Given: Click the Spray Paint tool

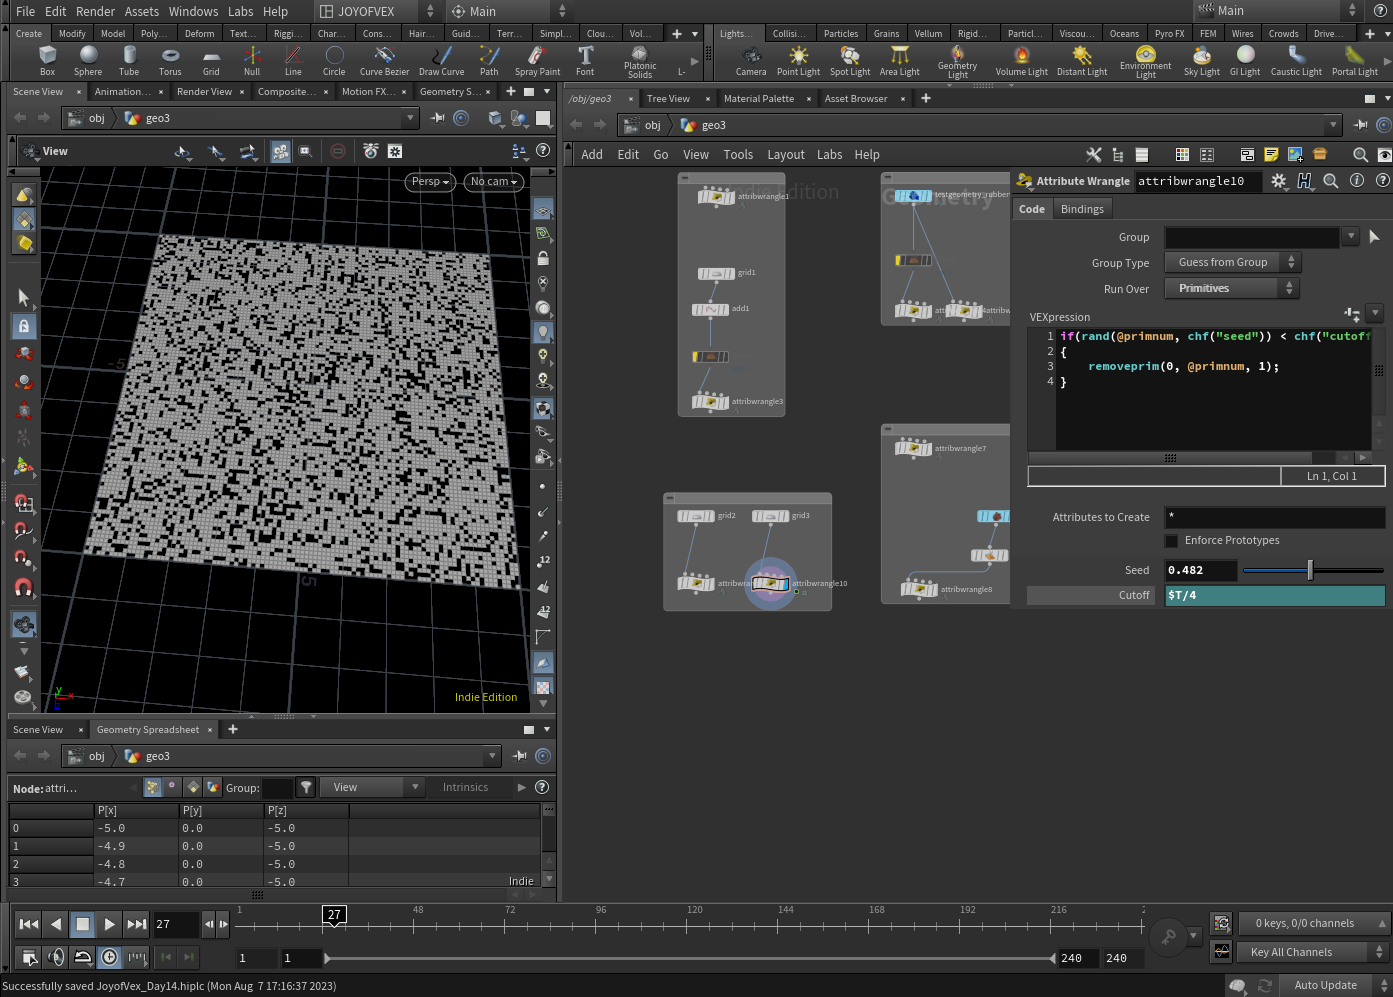Looking at the screenshot, I should 537,60.
